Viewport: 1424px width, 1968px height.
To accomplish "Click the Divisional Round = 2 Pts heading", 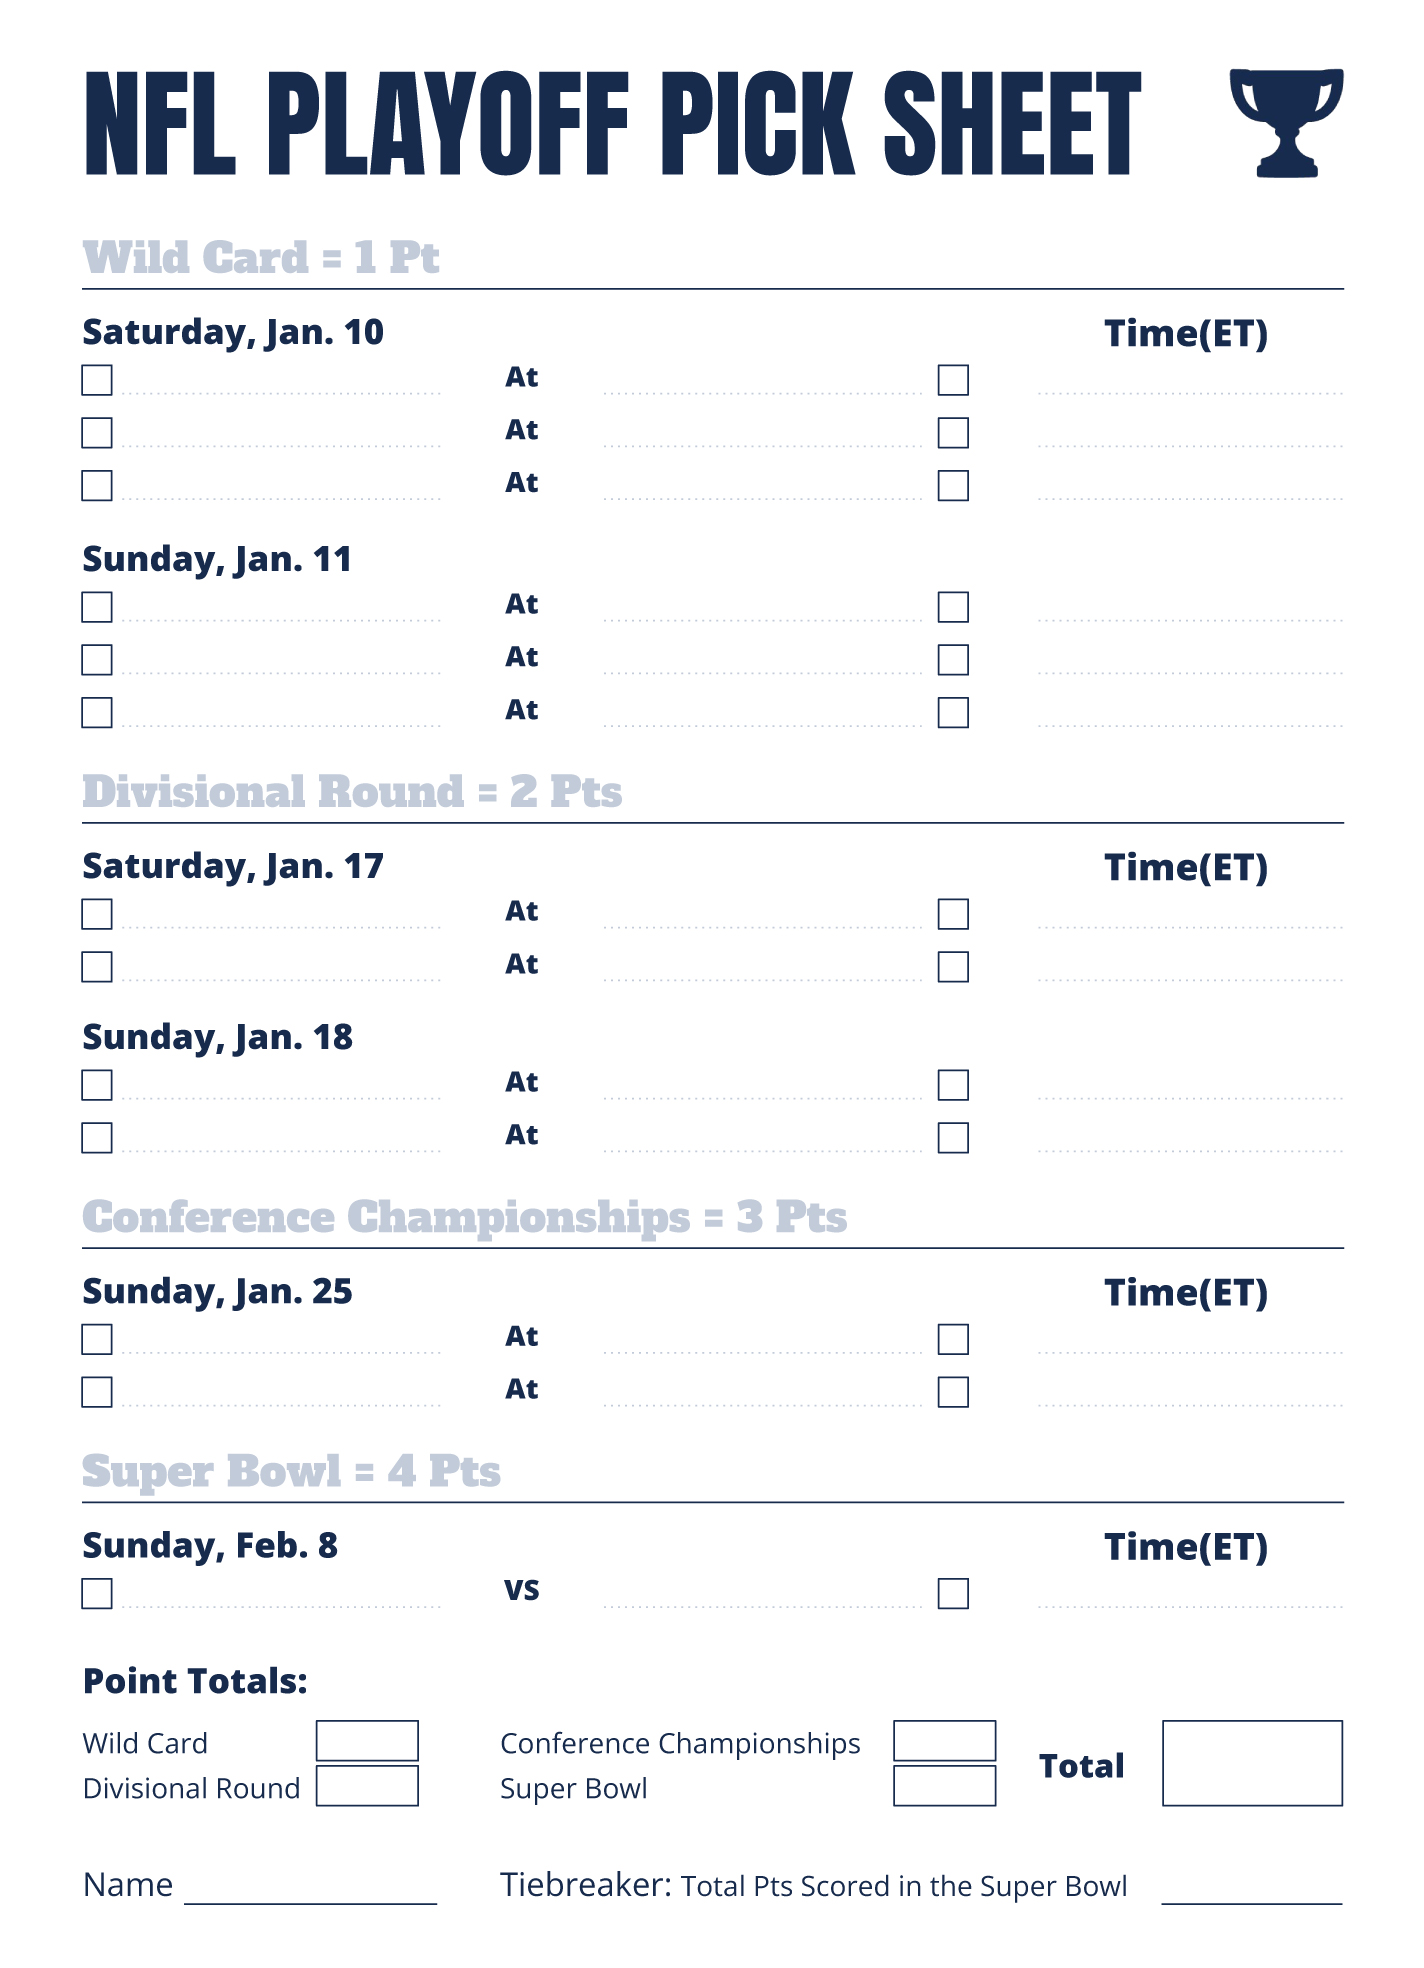I will pyautogui.click(x=352, y=792).
